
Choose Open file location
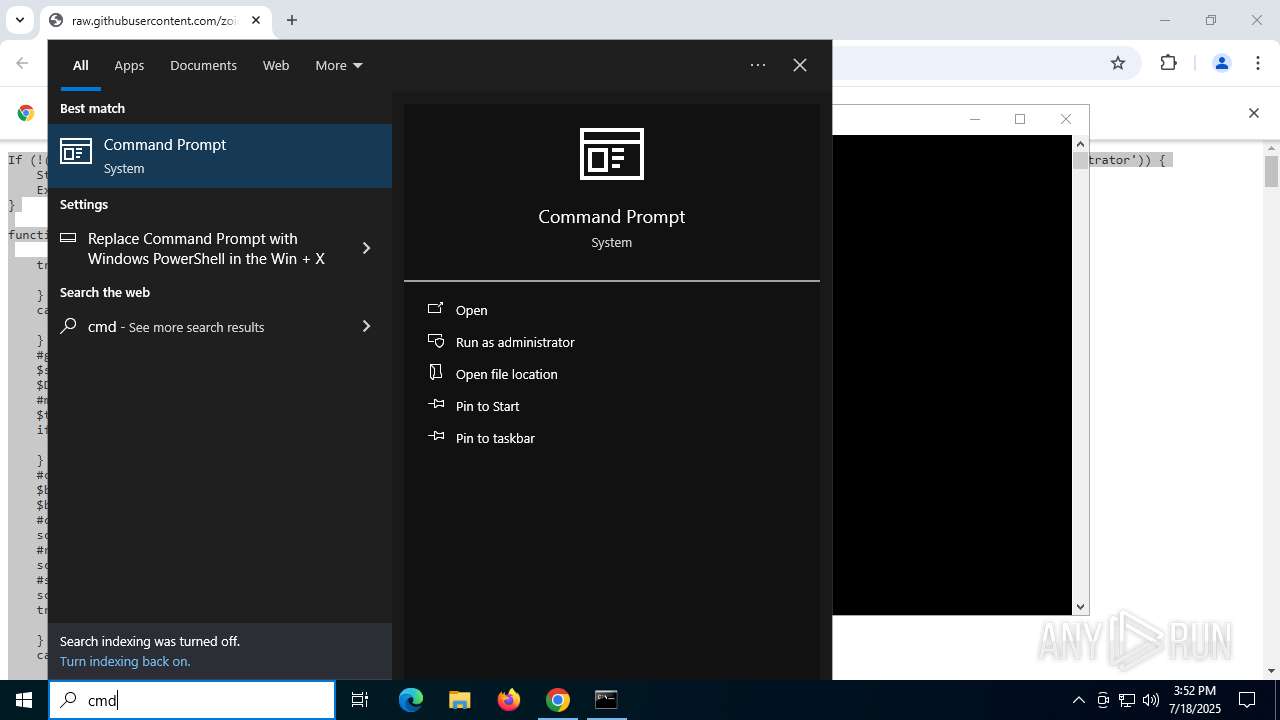(507, 374)
